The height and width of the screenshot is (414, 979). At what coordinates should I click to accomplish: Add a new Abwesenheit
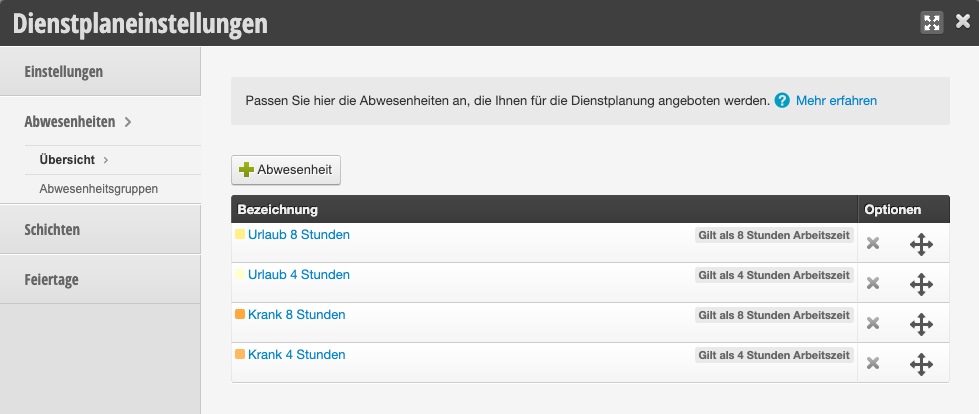pyautogui.click(x=286, y=170)
